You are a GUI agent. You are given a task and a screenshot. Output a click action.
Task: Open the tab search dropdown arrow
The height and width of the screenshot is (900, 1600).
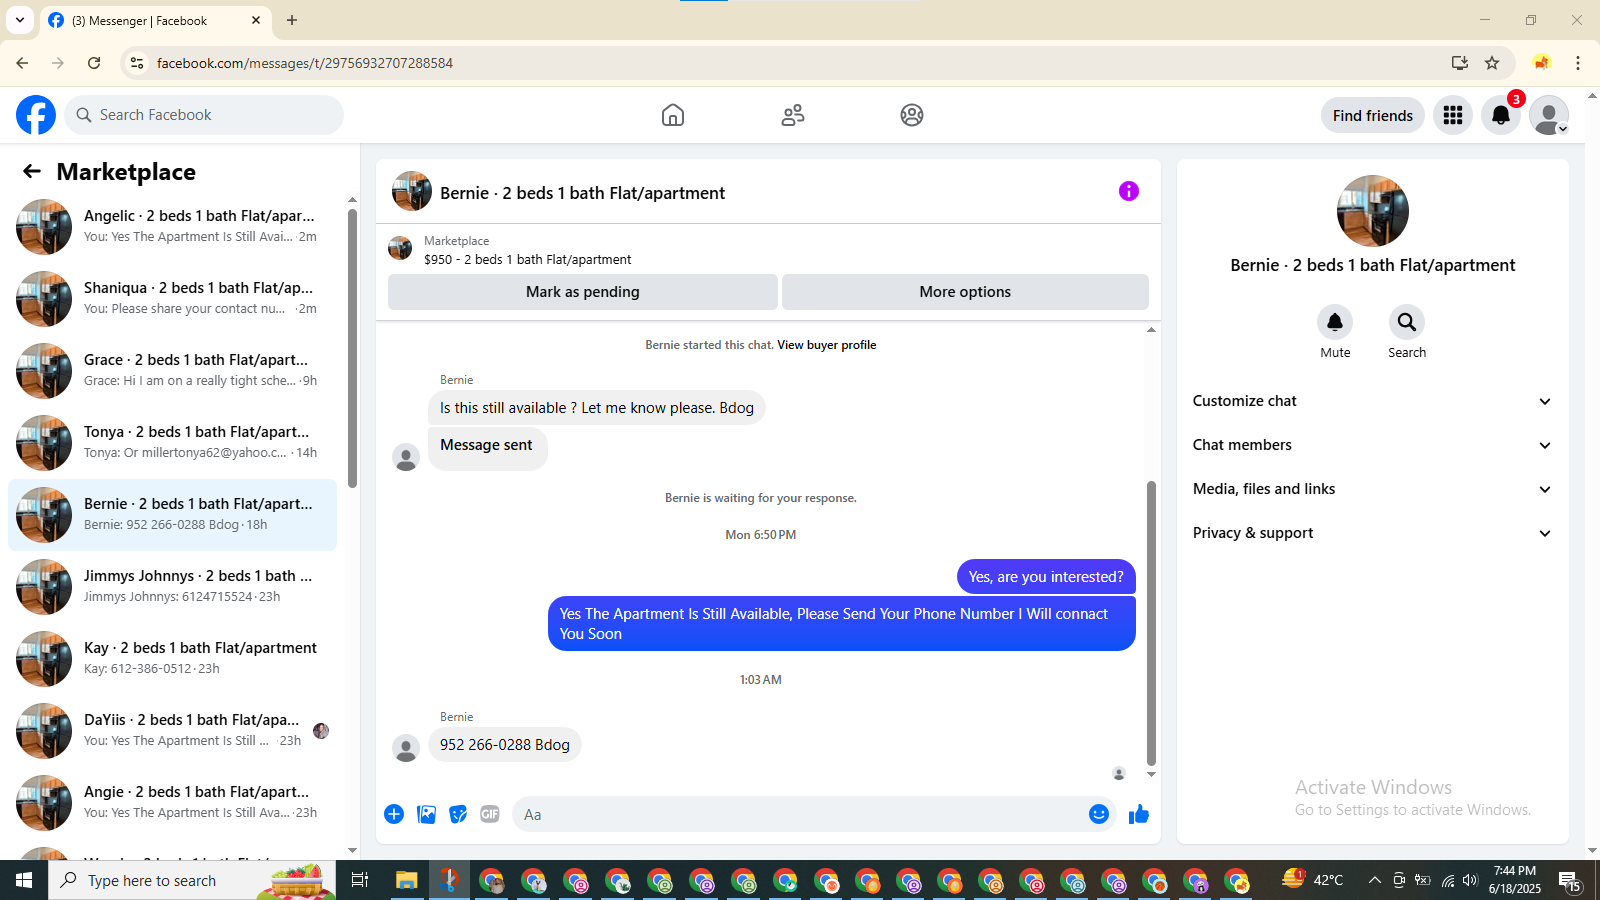pyautogui.click(x=20, y=20)
